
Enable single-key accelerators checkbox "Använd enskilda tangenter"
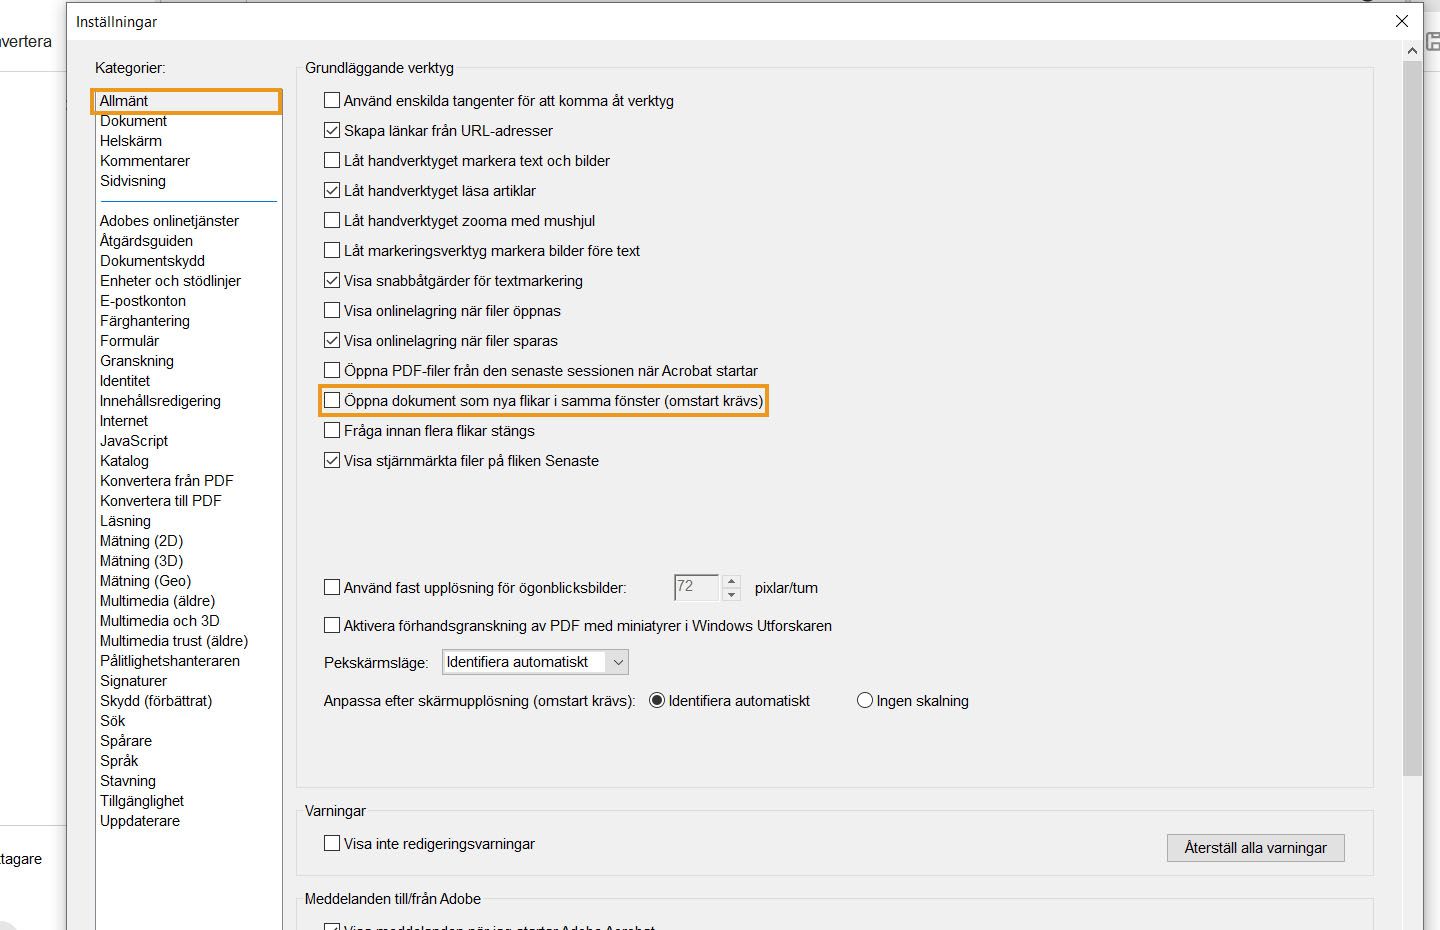(332, 100)
